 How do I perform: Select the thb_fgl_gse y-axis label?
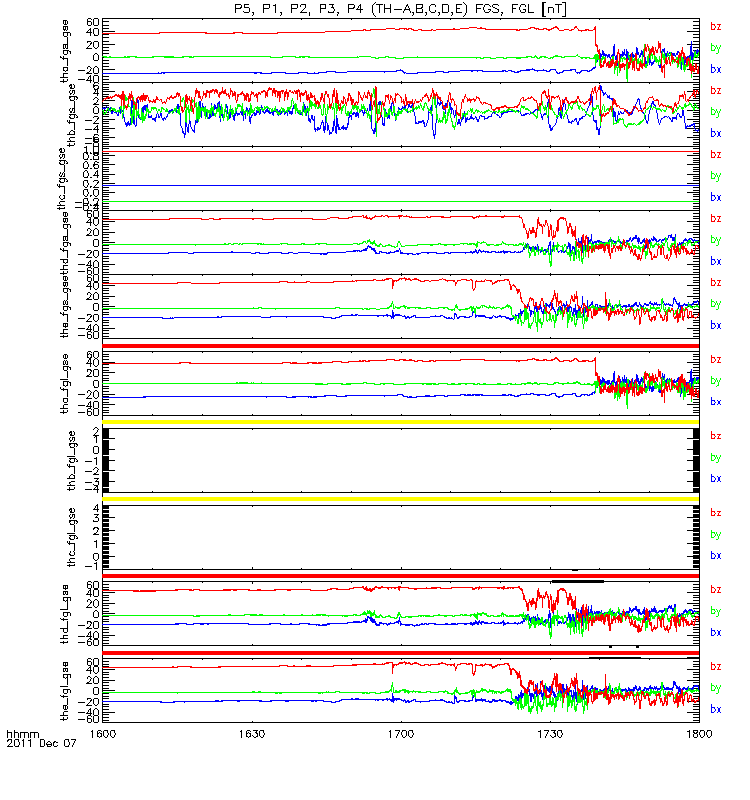[x=72, y=461]
